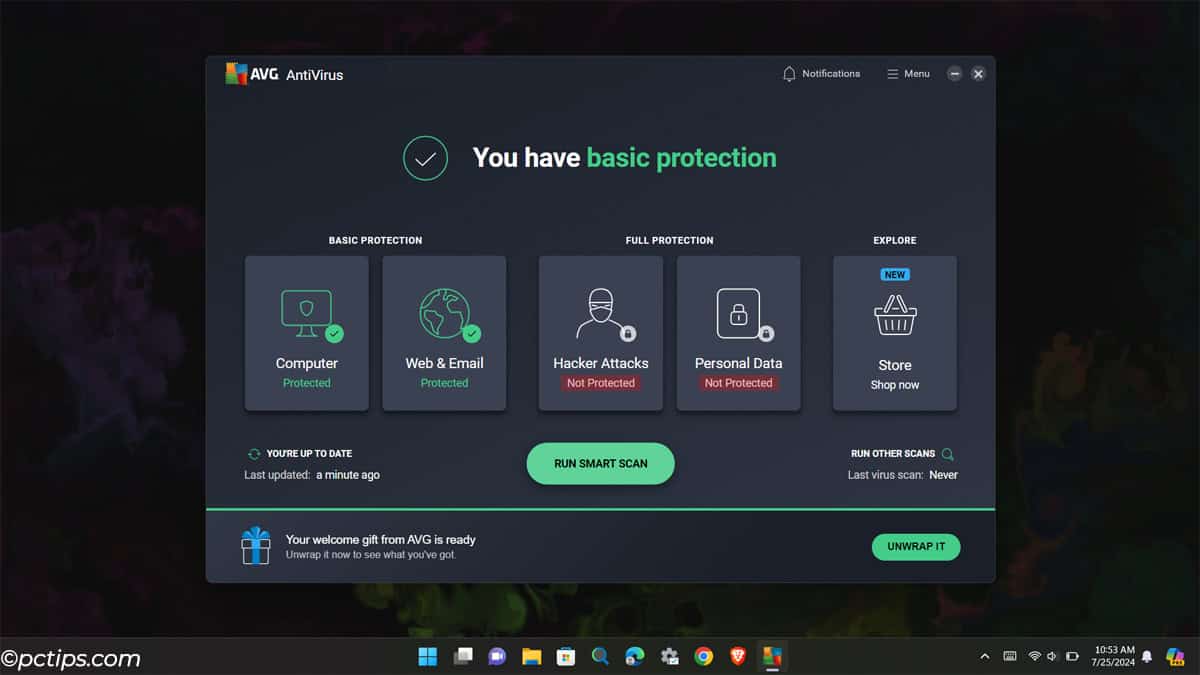
Task: Expand hidden system tray icons
Action: 984,657
